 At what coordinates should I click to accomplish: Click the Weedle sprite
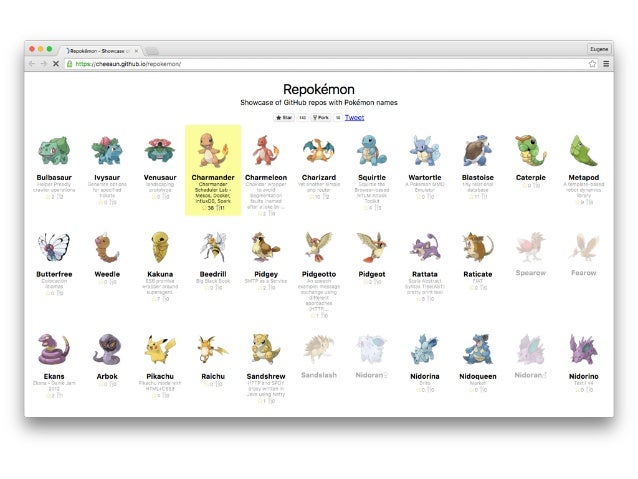pos(107,247)
